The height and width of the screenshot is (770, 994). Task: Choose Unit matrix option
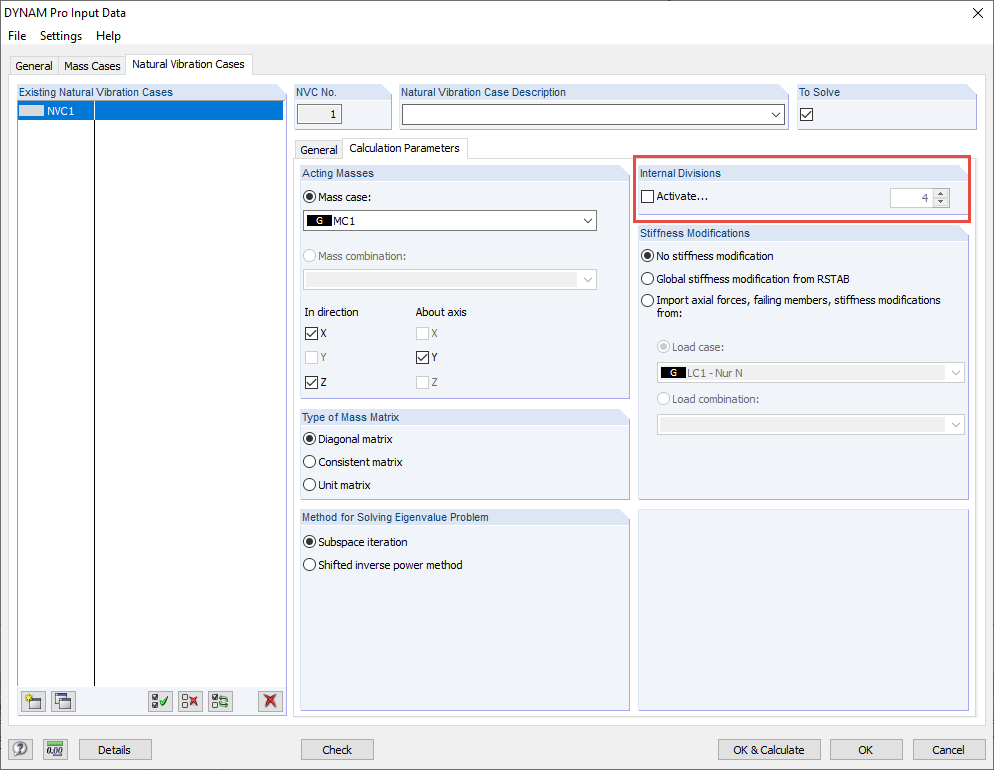(309, 485)
